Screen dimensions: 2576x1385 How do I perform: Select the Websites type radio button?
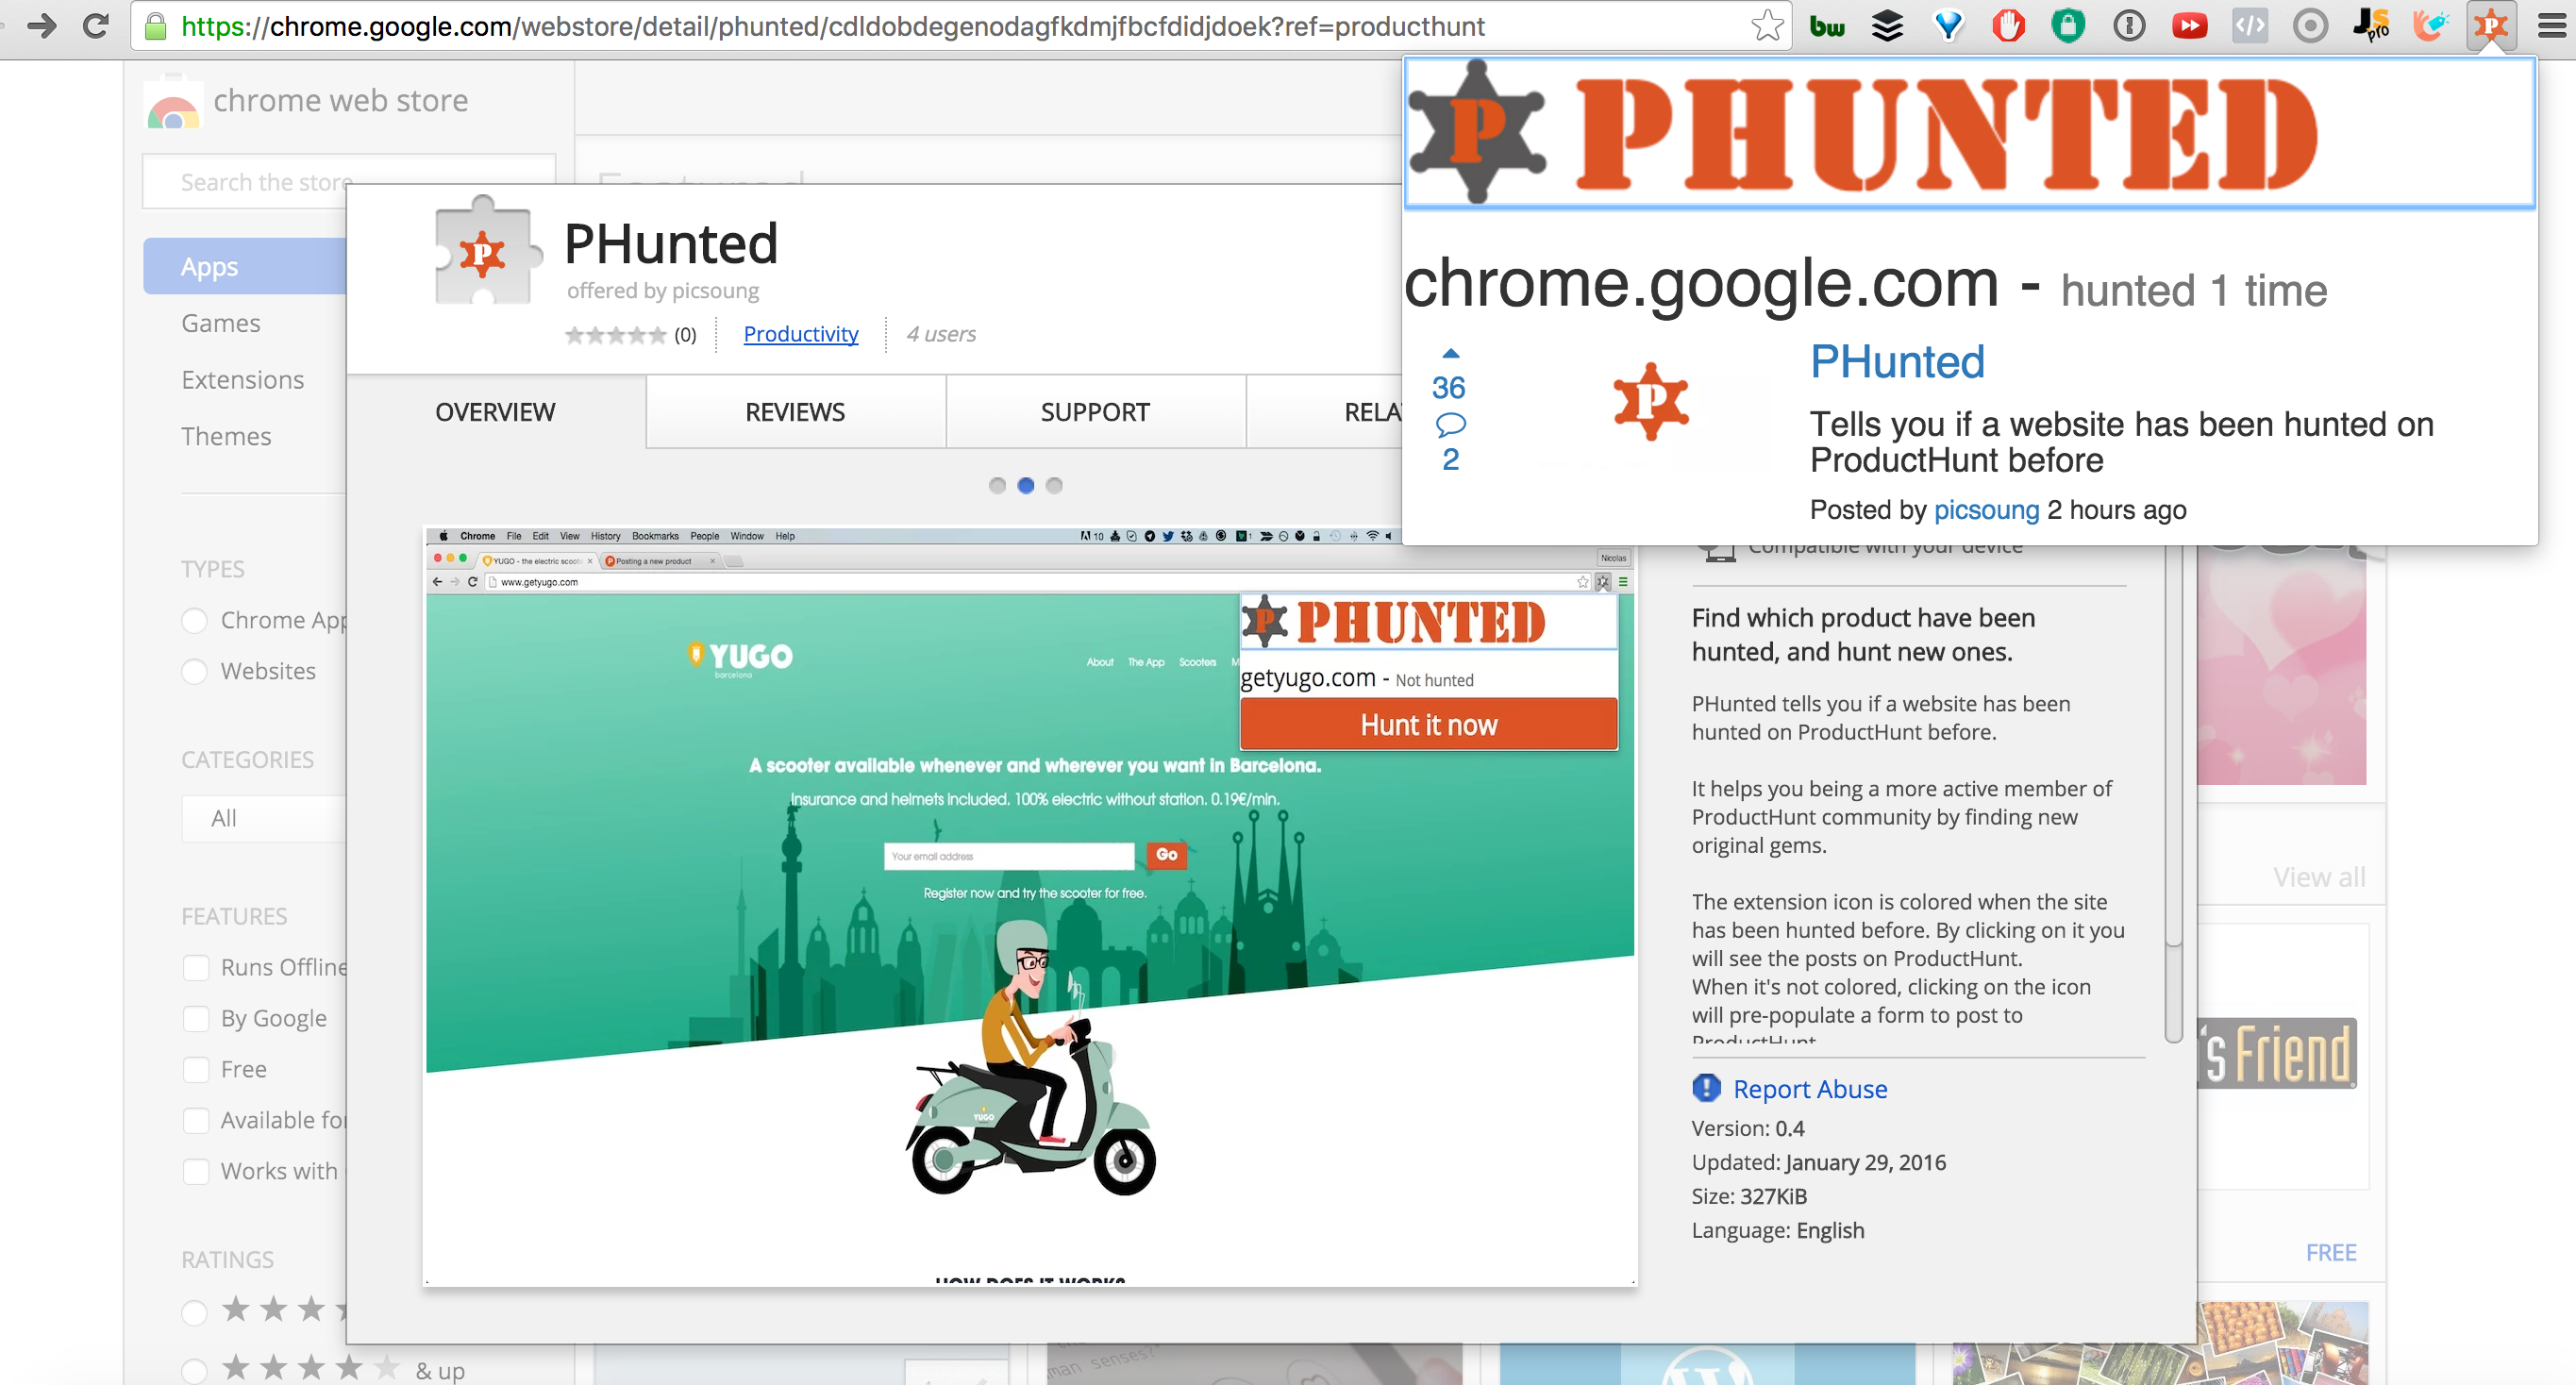(195, 671)
